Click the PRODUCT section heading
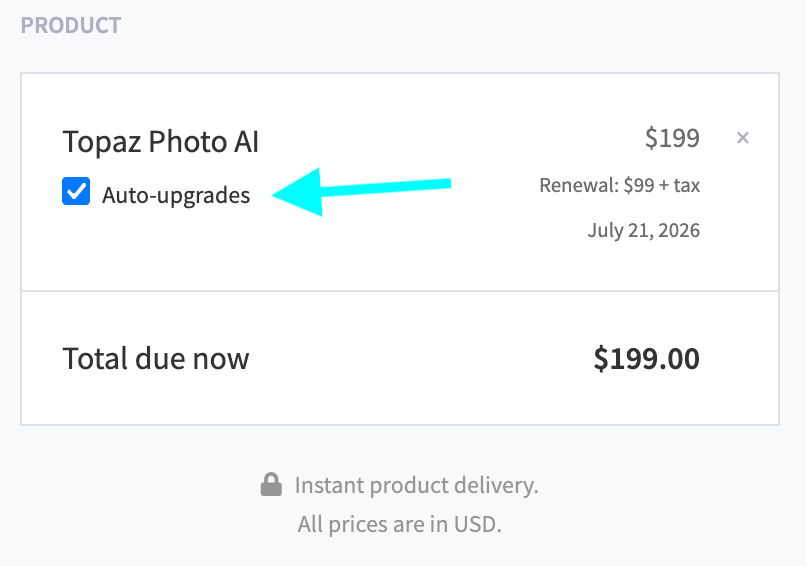 [x=71, y=25]
